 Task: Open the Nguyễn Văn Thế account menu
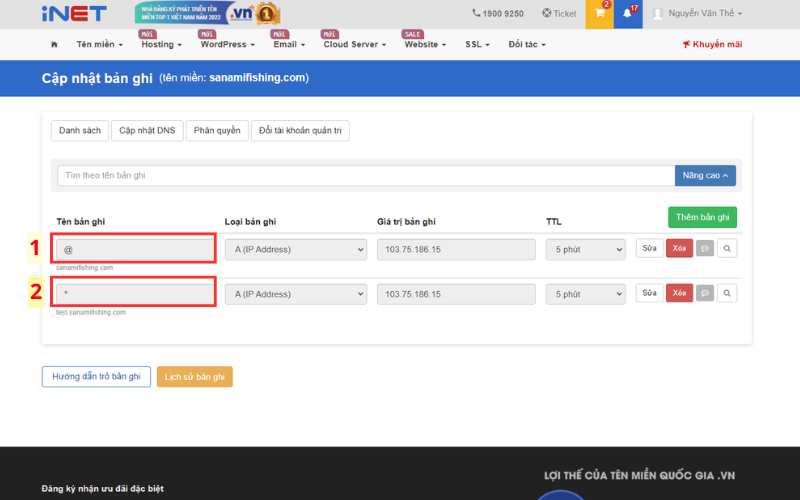(x=697, y=14)
